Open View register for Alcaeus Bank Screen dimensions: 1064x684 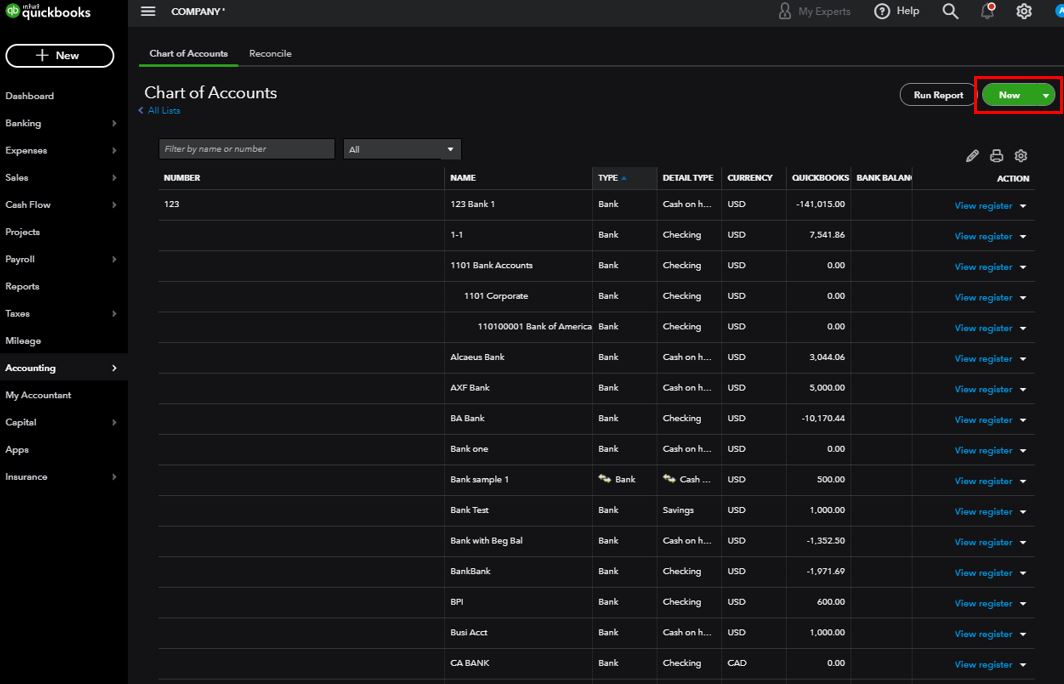pyautogui.click(x=983, y=359)
